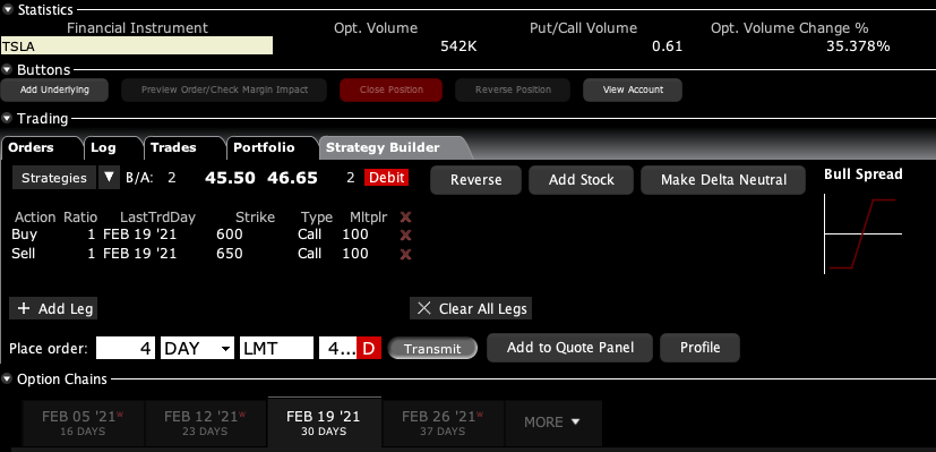This screenshot has width=936, height=452.
Task: Remove the Sell 650 Call leg
Action: click(x=405, y=254)
